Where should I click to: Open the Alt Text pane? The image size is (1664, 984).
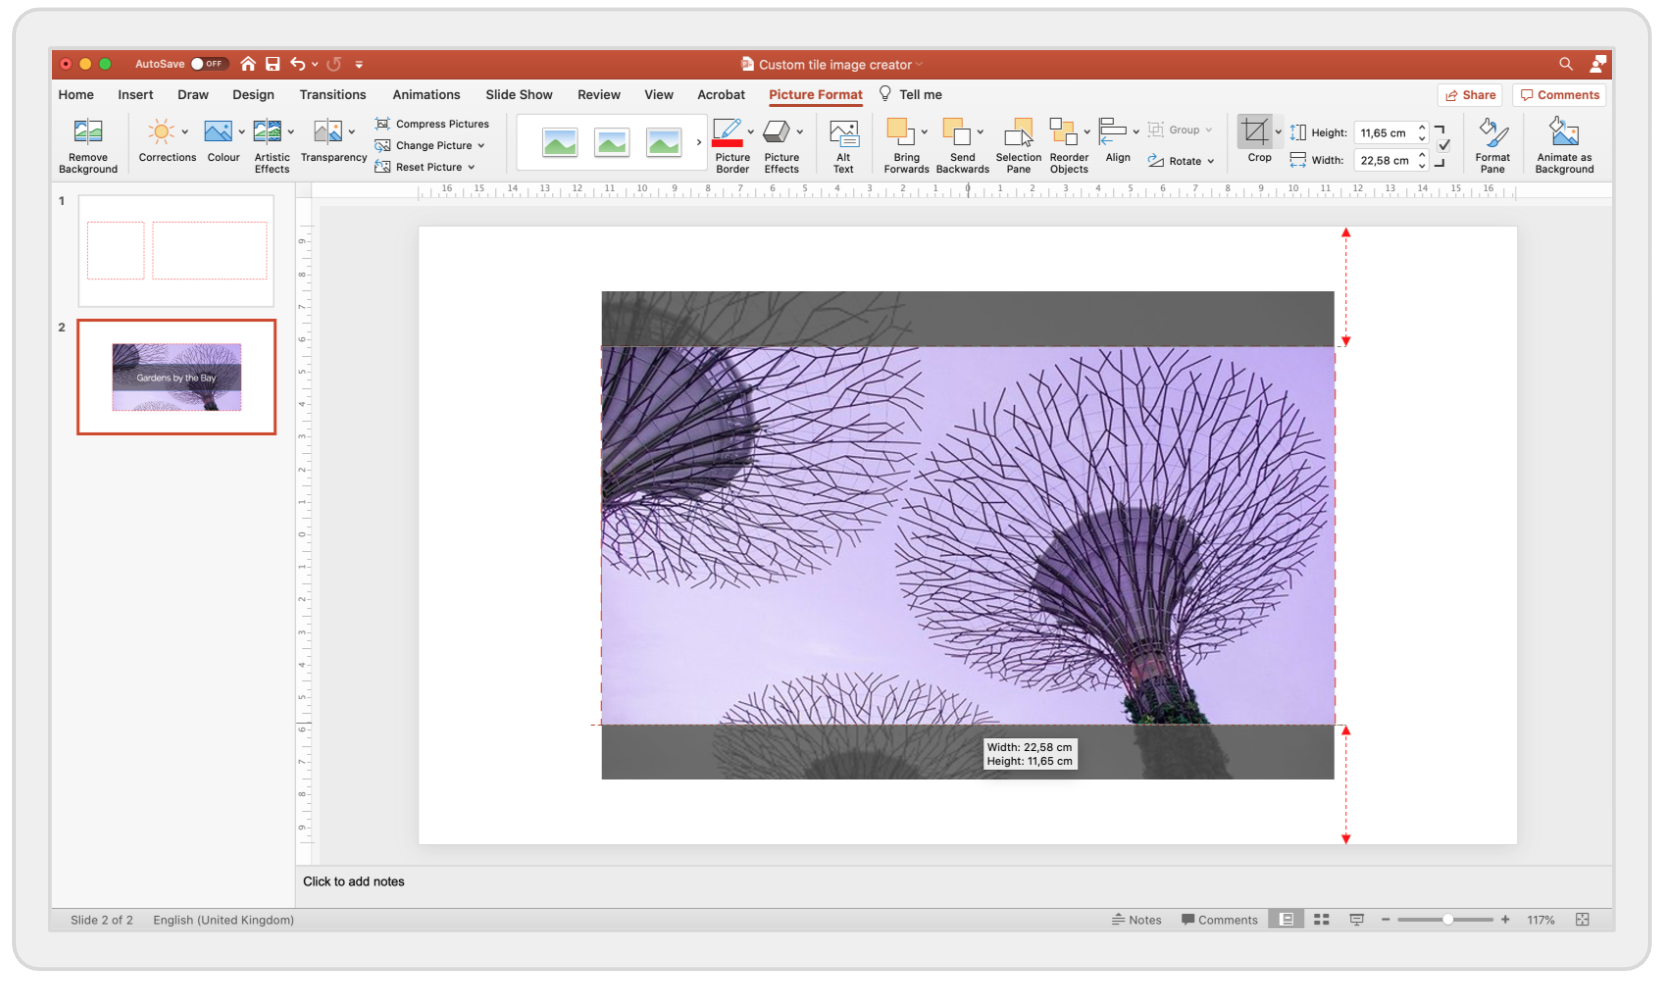point(844,143)
